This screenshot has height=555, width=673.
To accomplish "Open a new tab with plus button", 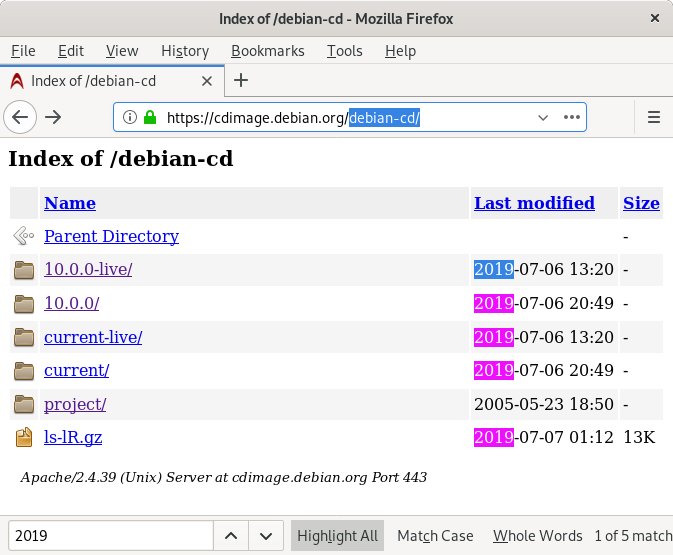I will [x=241, y=80].
